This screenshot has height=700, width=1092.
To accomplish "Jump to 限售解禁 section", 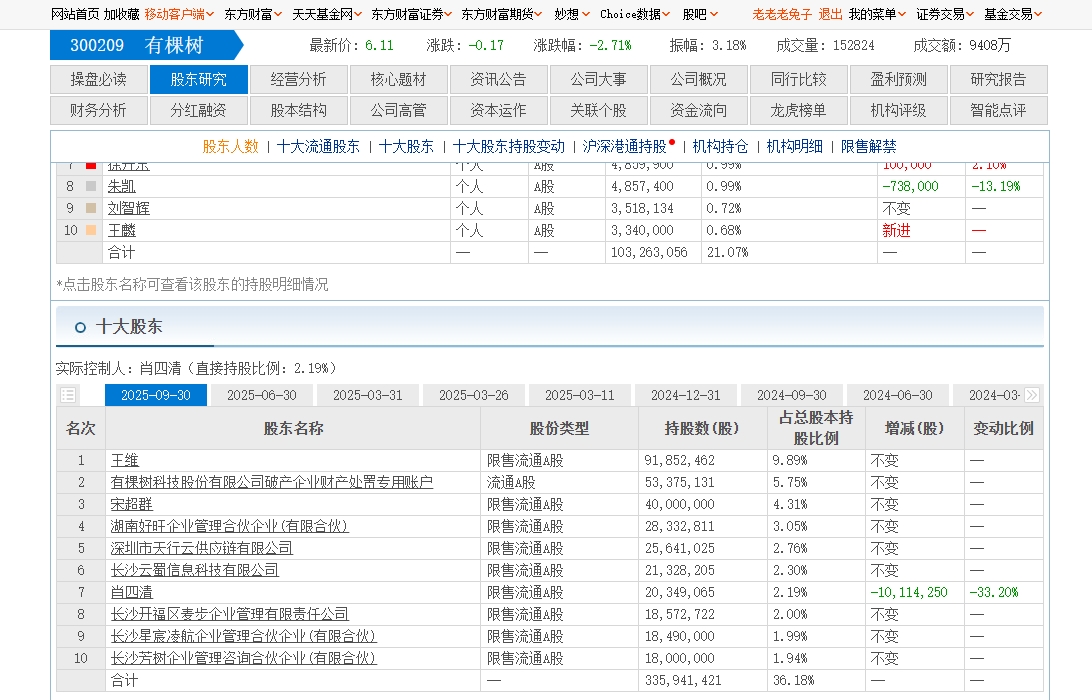I will [868, 146].
